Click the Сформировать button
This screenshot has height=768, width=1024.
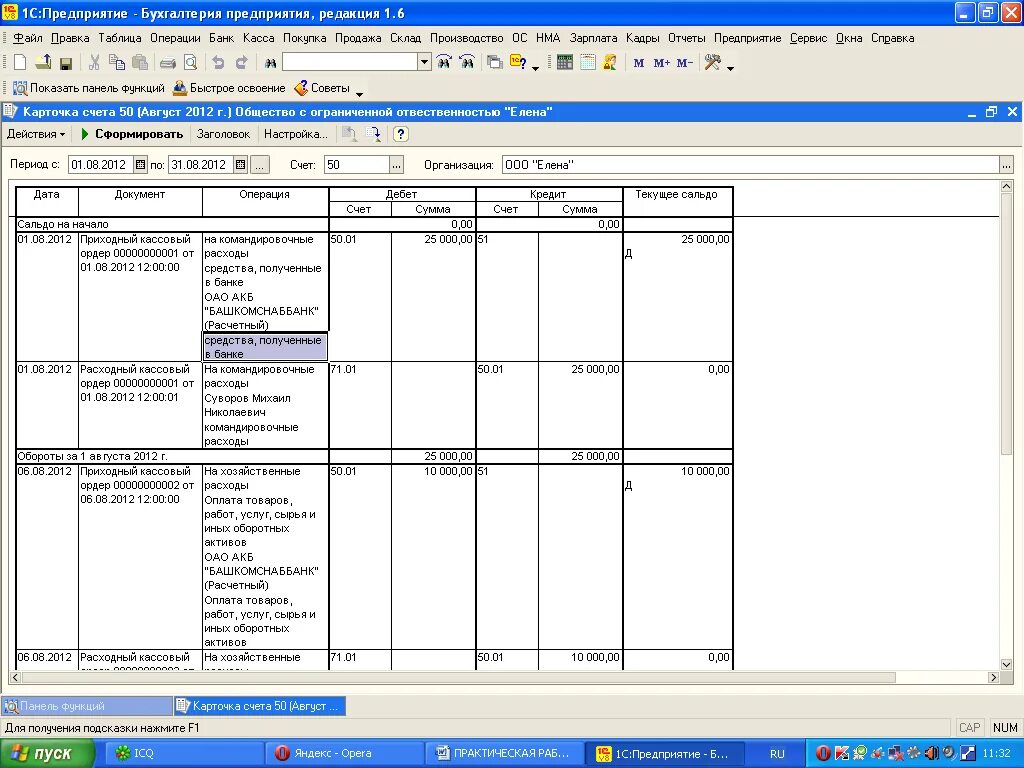click(131, 134)
